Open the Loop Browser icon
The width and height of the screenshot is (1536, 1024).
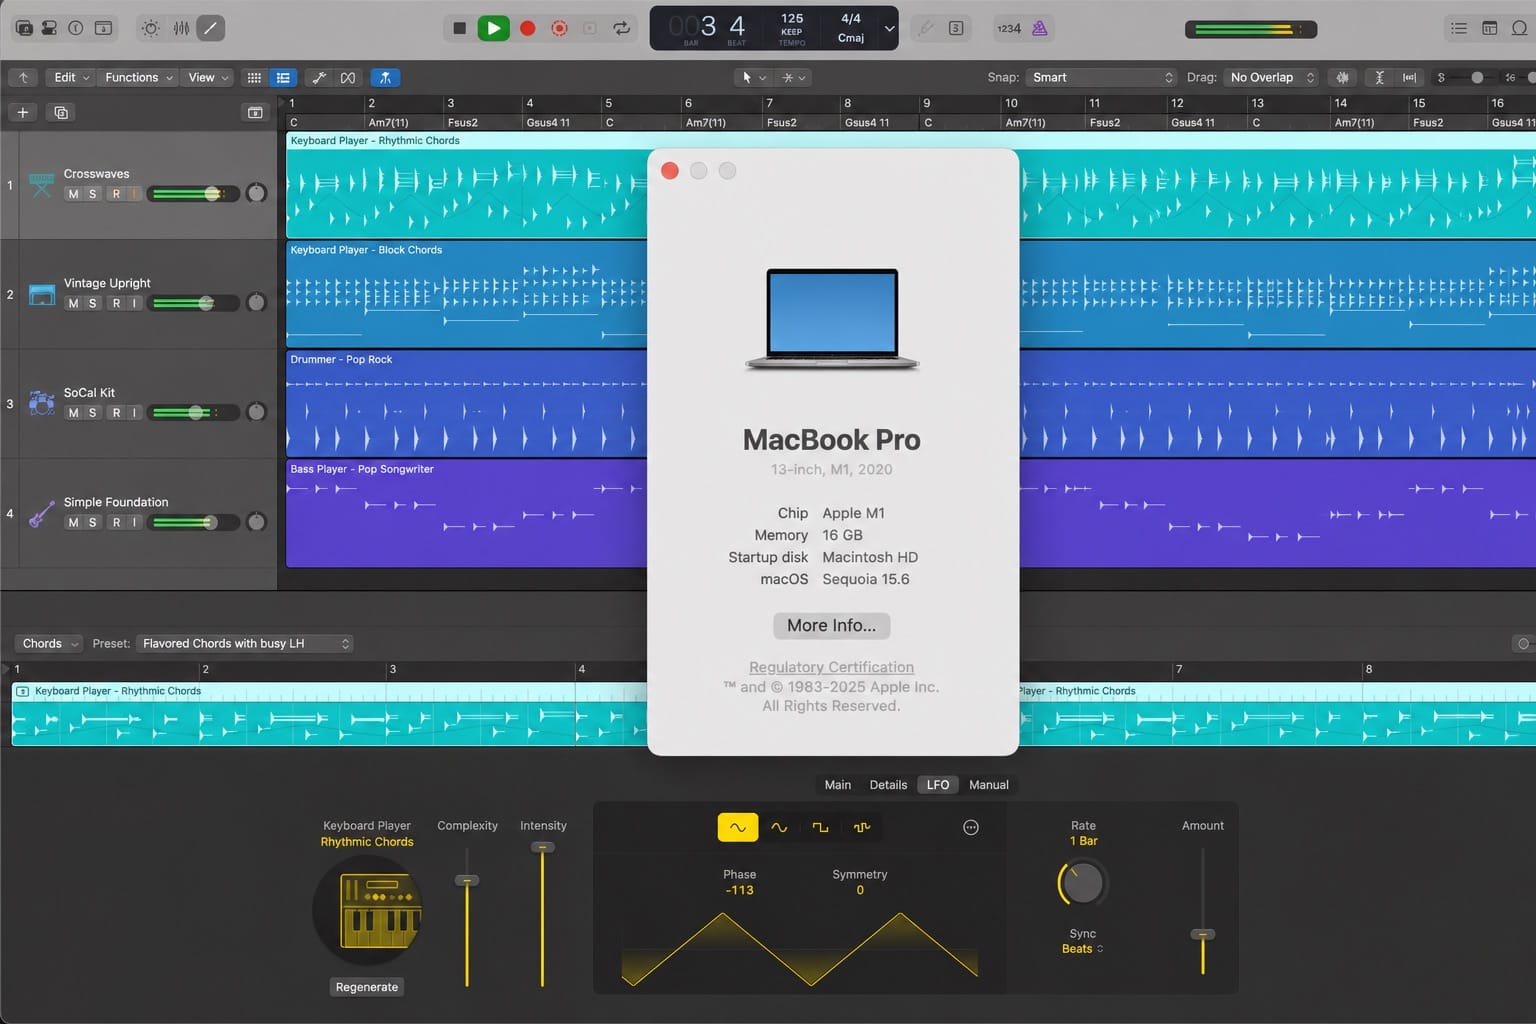pyautogui.click(x=1520, y=28)
